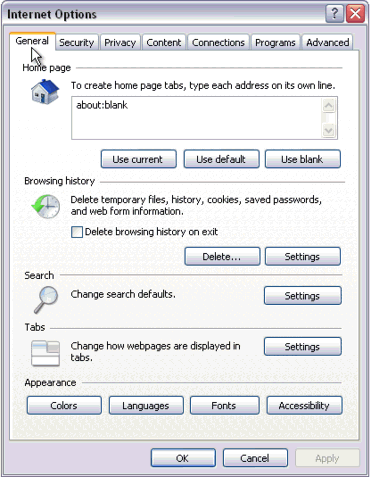Click the magnifying glass Search icon
The width and height of the screenshot is (371, 477).
pyautogui.click(x=46, y=300)
